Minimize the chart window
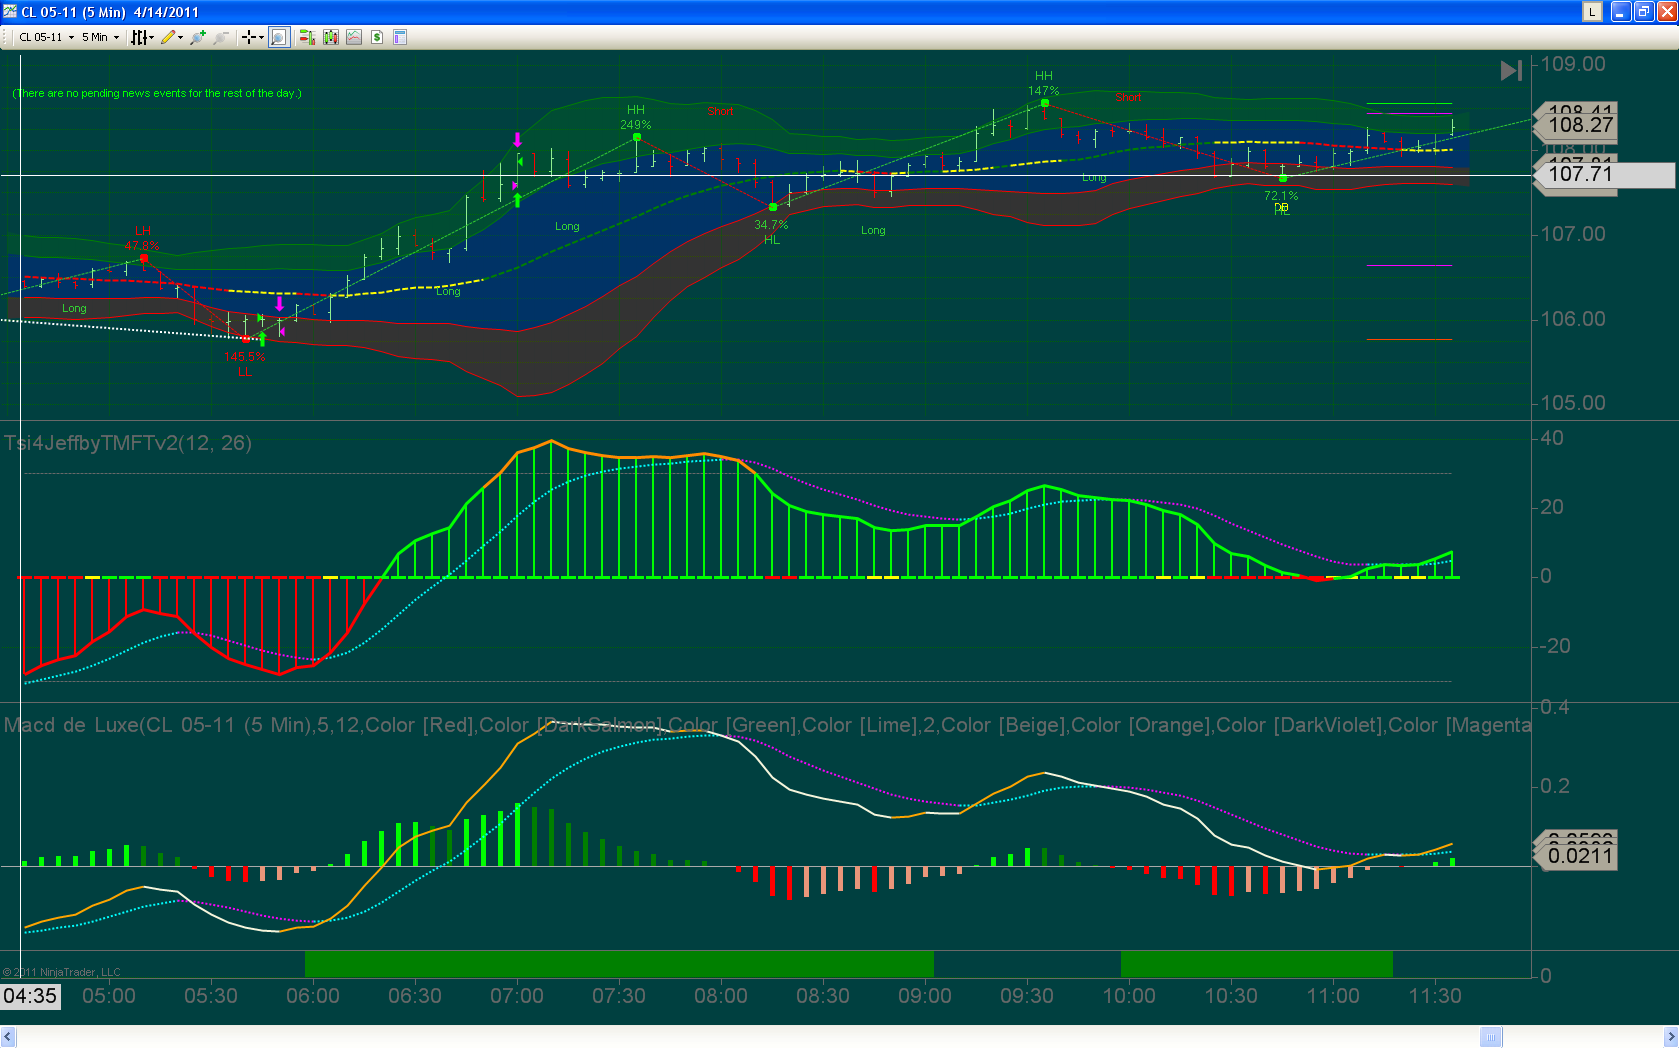This screenshot has height=1048, width=1679. (1620, 12)
